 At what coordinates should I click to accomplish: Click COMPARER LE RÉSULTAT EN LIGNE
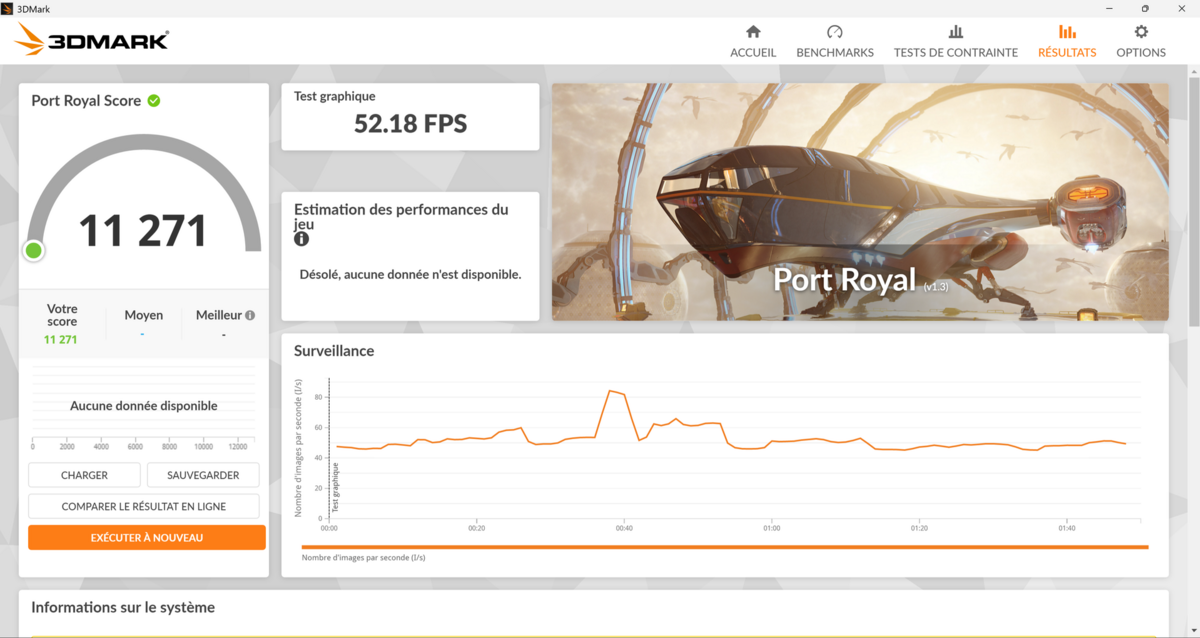click(x=143, y=506)
